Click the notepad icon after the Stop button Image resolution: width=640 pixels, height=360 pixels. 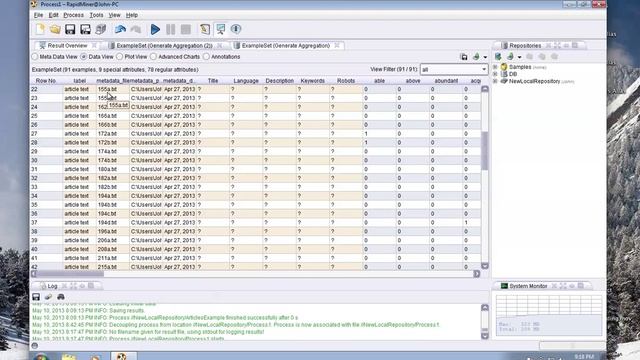pos(205,29)
